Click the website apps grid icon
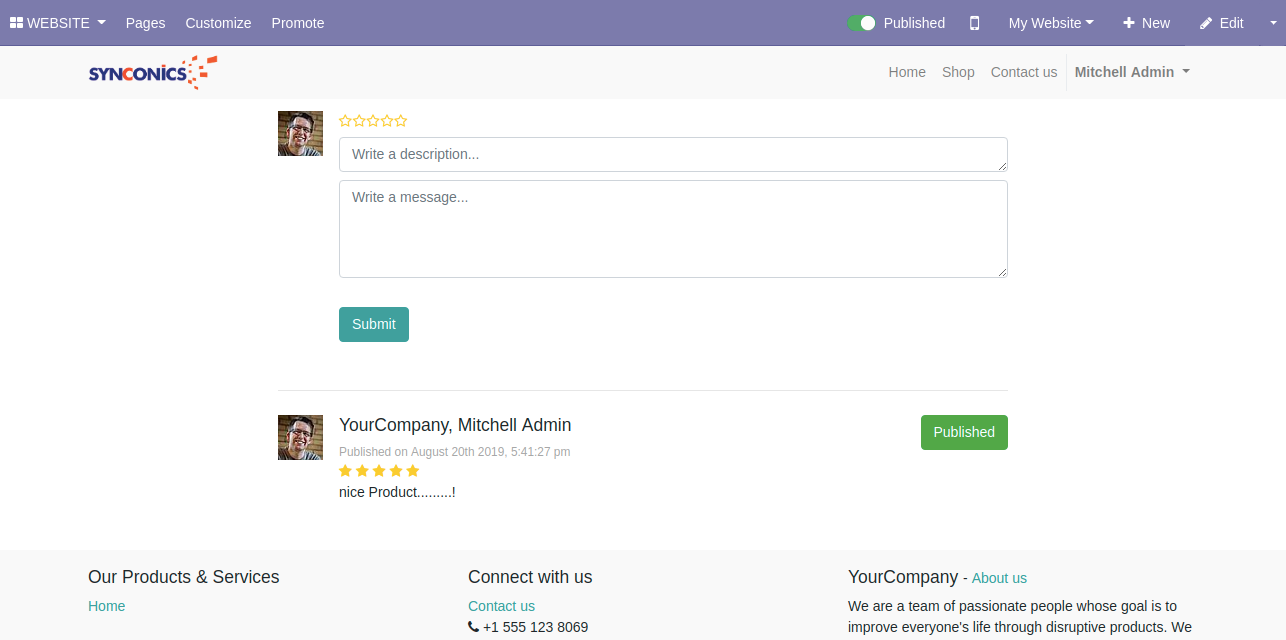This screenshot has height=640, width=1286. pos(16,23)
